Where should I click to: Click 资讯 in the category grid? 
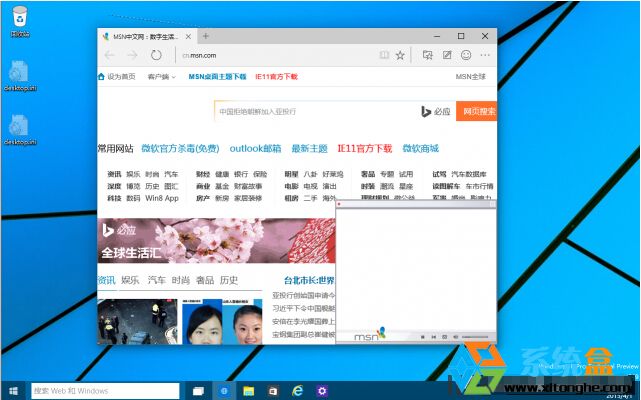114,174
